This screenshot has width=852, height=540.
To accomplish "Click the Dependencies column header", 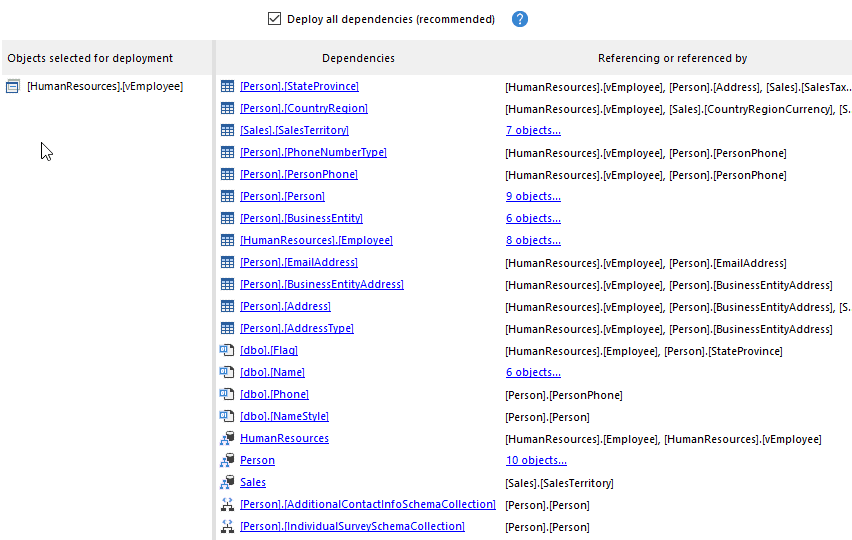I will click(358, 59).
